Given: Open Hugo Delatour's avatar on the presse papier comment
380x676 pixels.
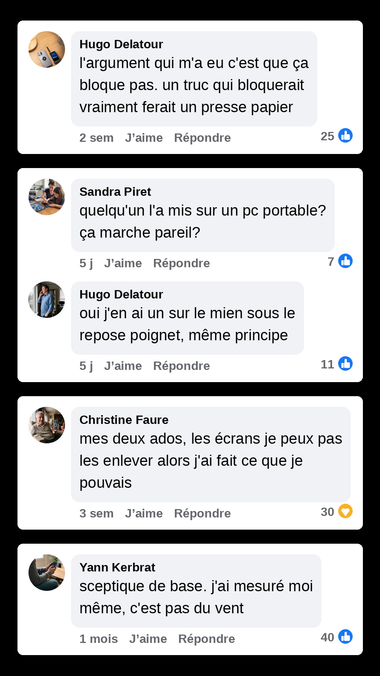Looking at the screenshot, I should [x=47, y=50].
